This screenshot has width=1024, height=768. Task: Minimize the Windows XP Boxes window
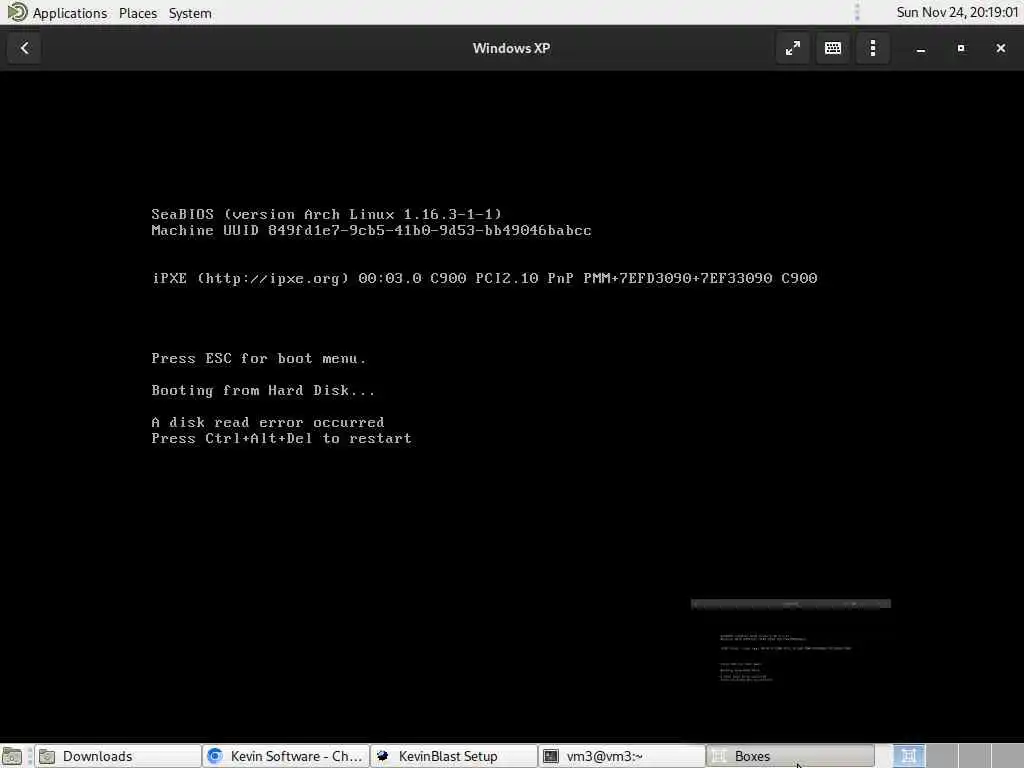[x=921, y=48]
